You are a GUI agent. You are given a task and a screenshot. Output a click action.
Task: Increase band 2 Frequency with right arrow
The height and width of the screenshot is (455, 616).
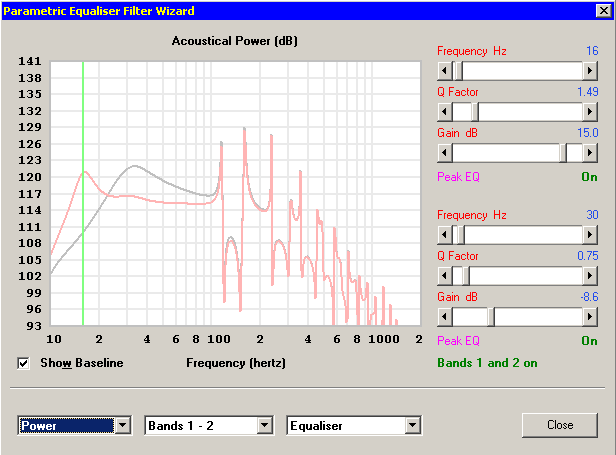point(590,235)
